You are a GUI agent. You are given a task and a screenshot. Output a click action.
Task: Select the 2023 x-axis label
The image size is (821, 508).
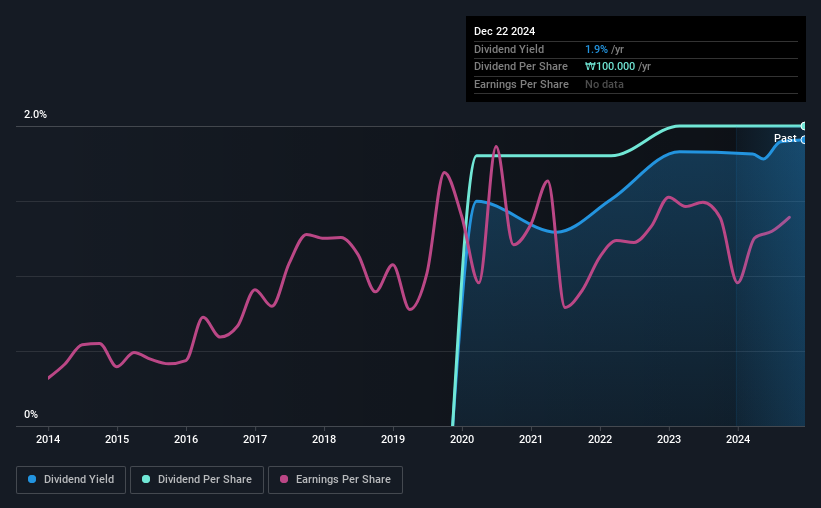click(669, 439)
